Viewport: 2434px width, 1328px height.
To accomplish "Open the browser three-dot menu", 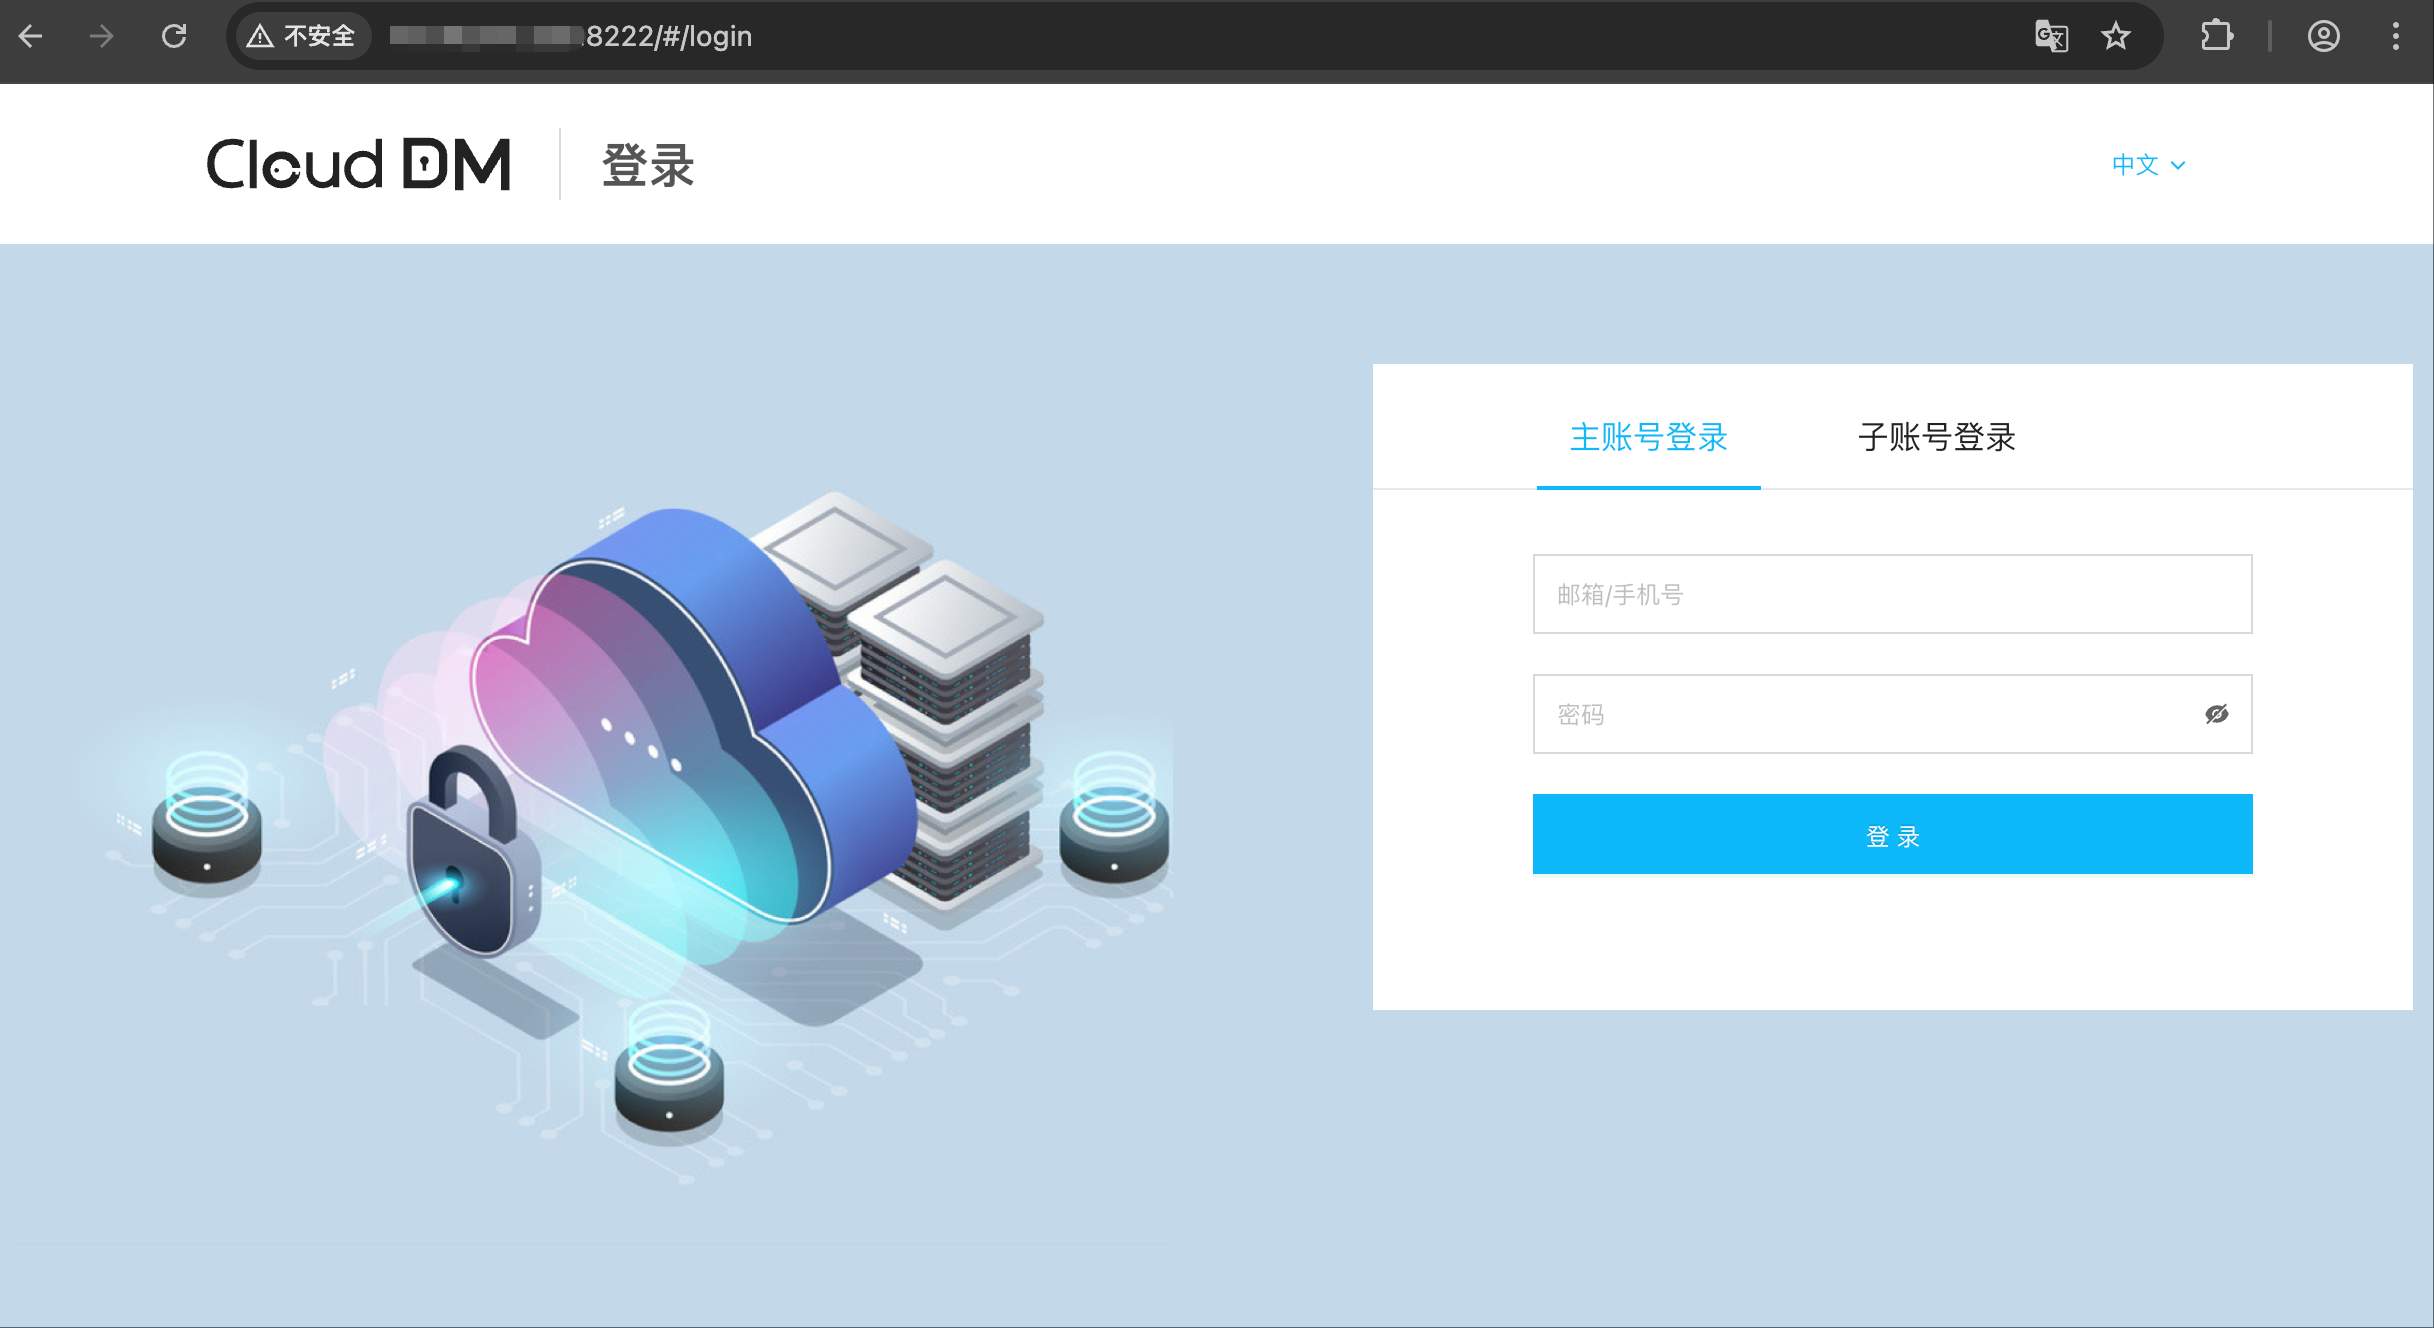I will pos(2395,37).
